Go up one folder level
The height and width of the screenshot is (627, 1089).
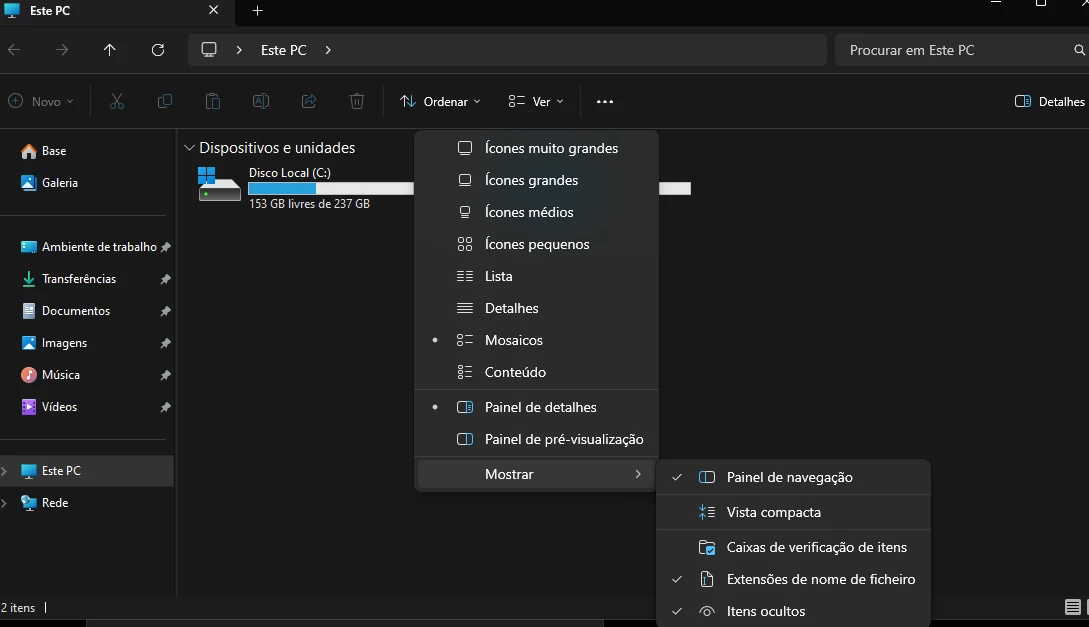point(110,50)
